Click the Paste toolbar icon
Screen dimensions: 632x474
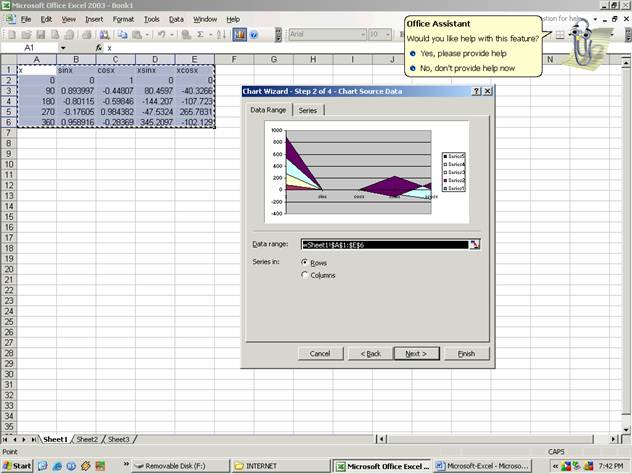coord(137,35)
